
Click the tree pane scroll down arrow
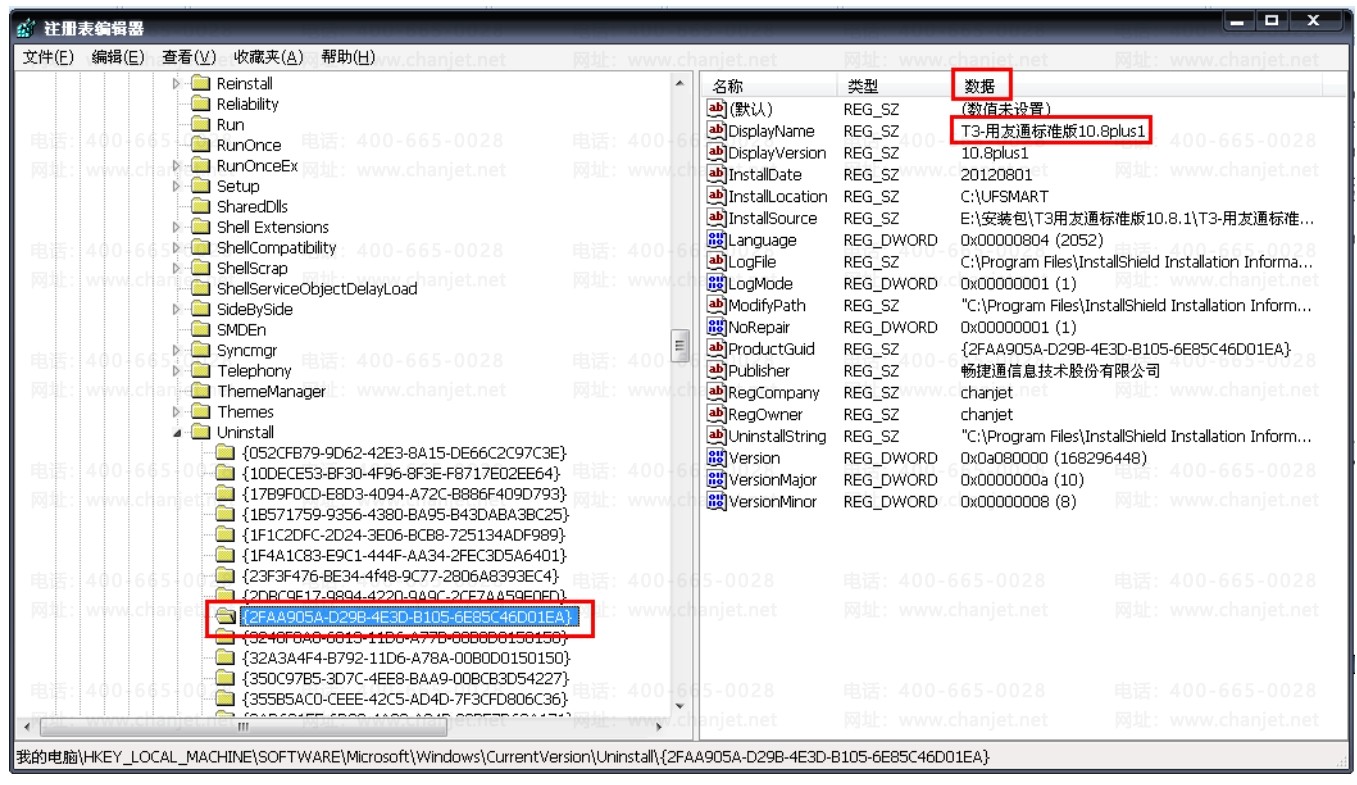pos(680,707)
